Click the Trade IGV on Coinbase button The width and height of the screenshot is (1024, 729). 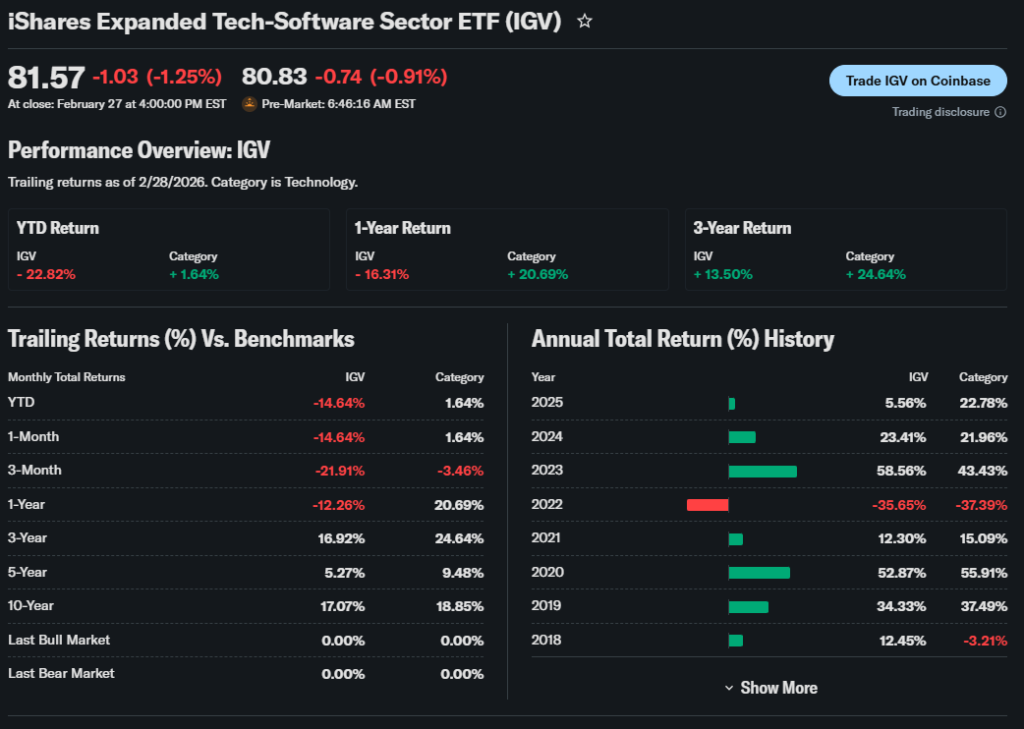(x=918, y=81)
